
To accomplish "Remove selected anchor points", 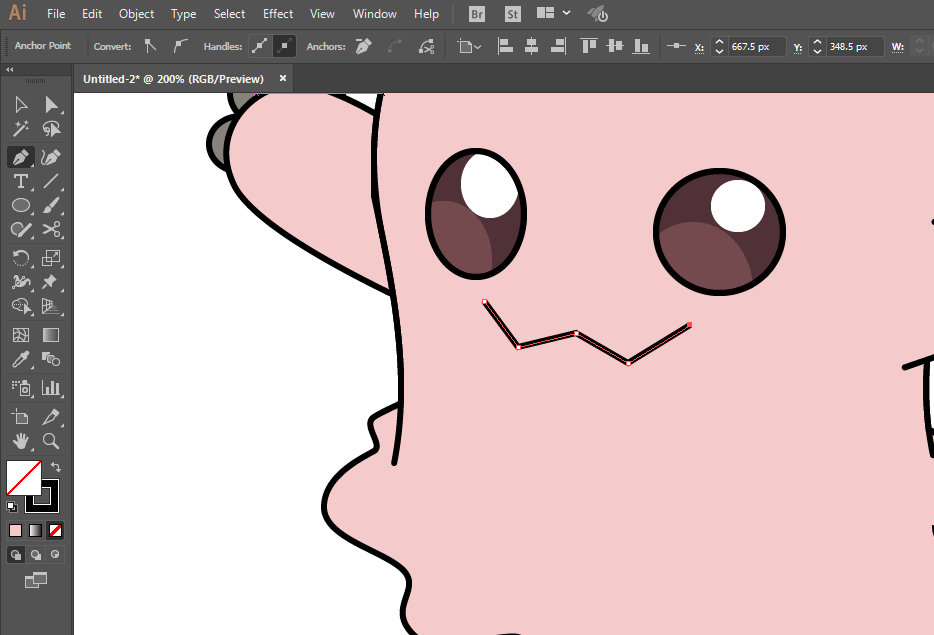I will (x=363, y=46).
